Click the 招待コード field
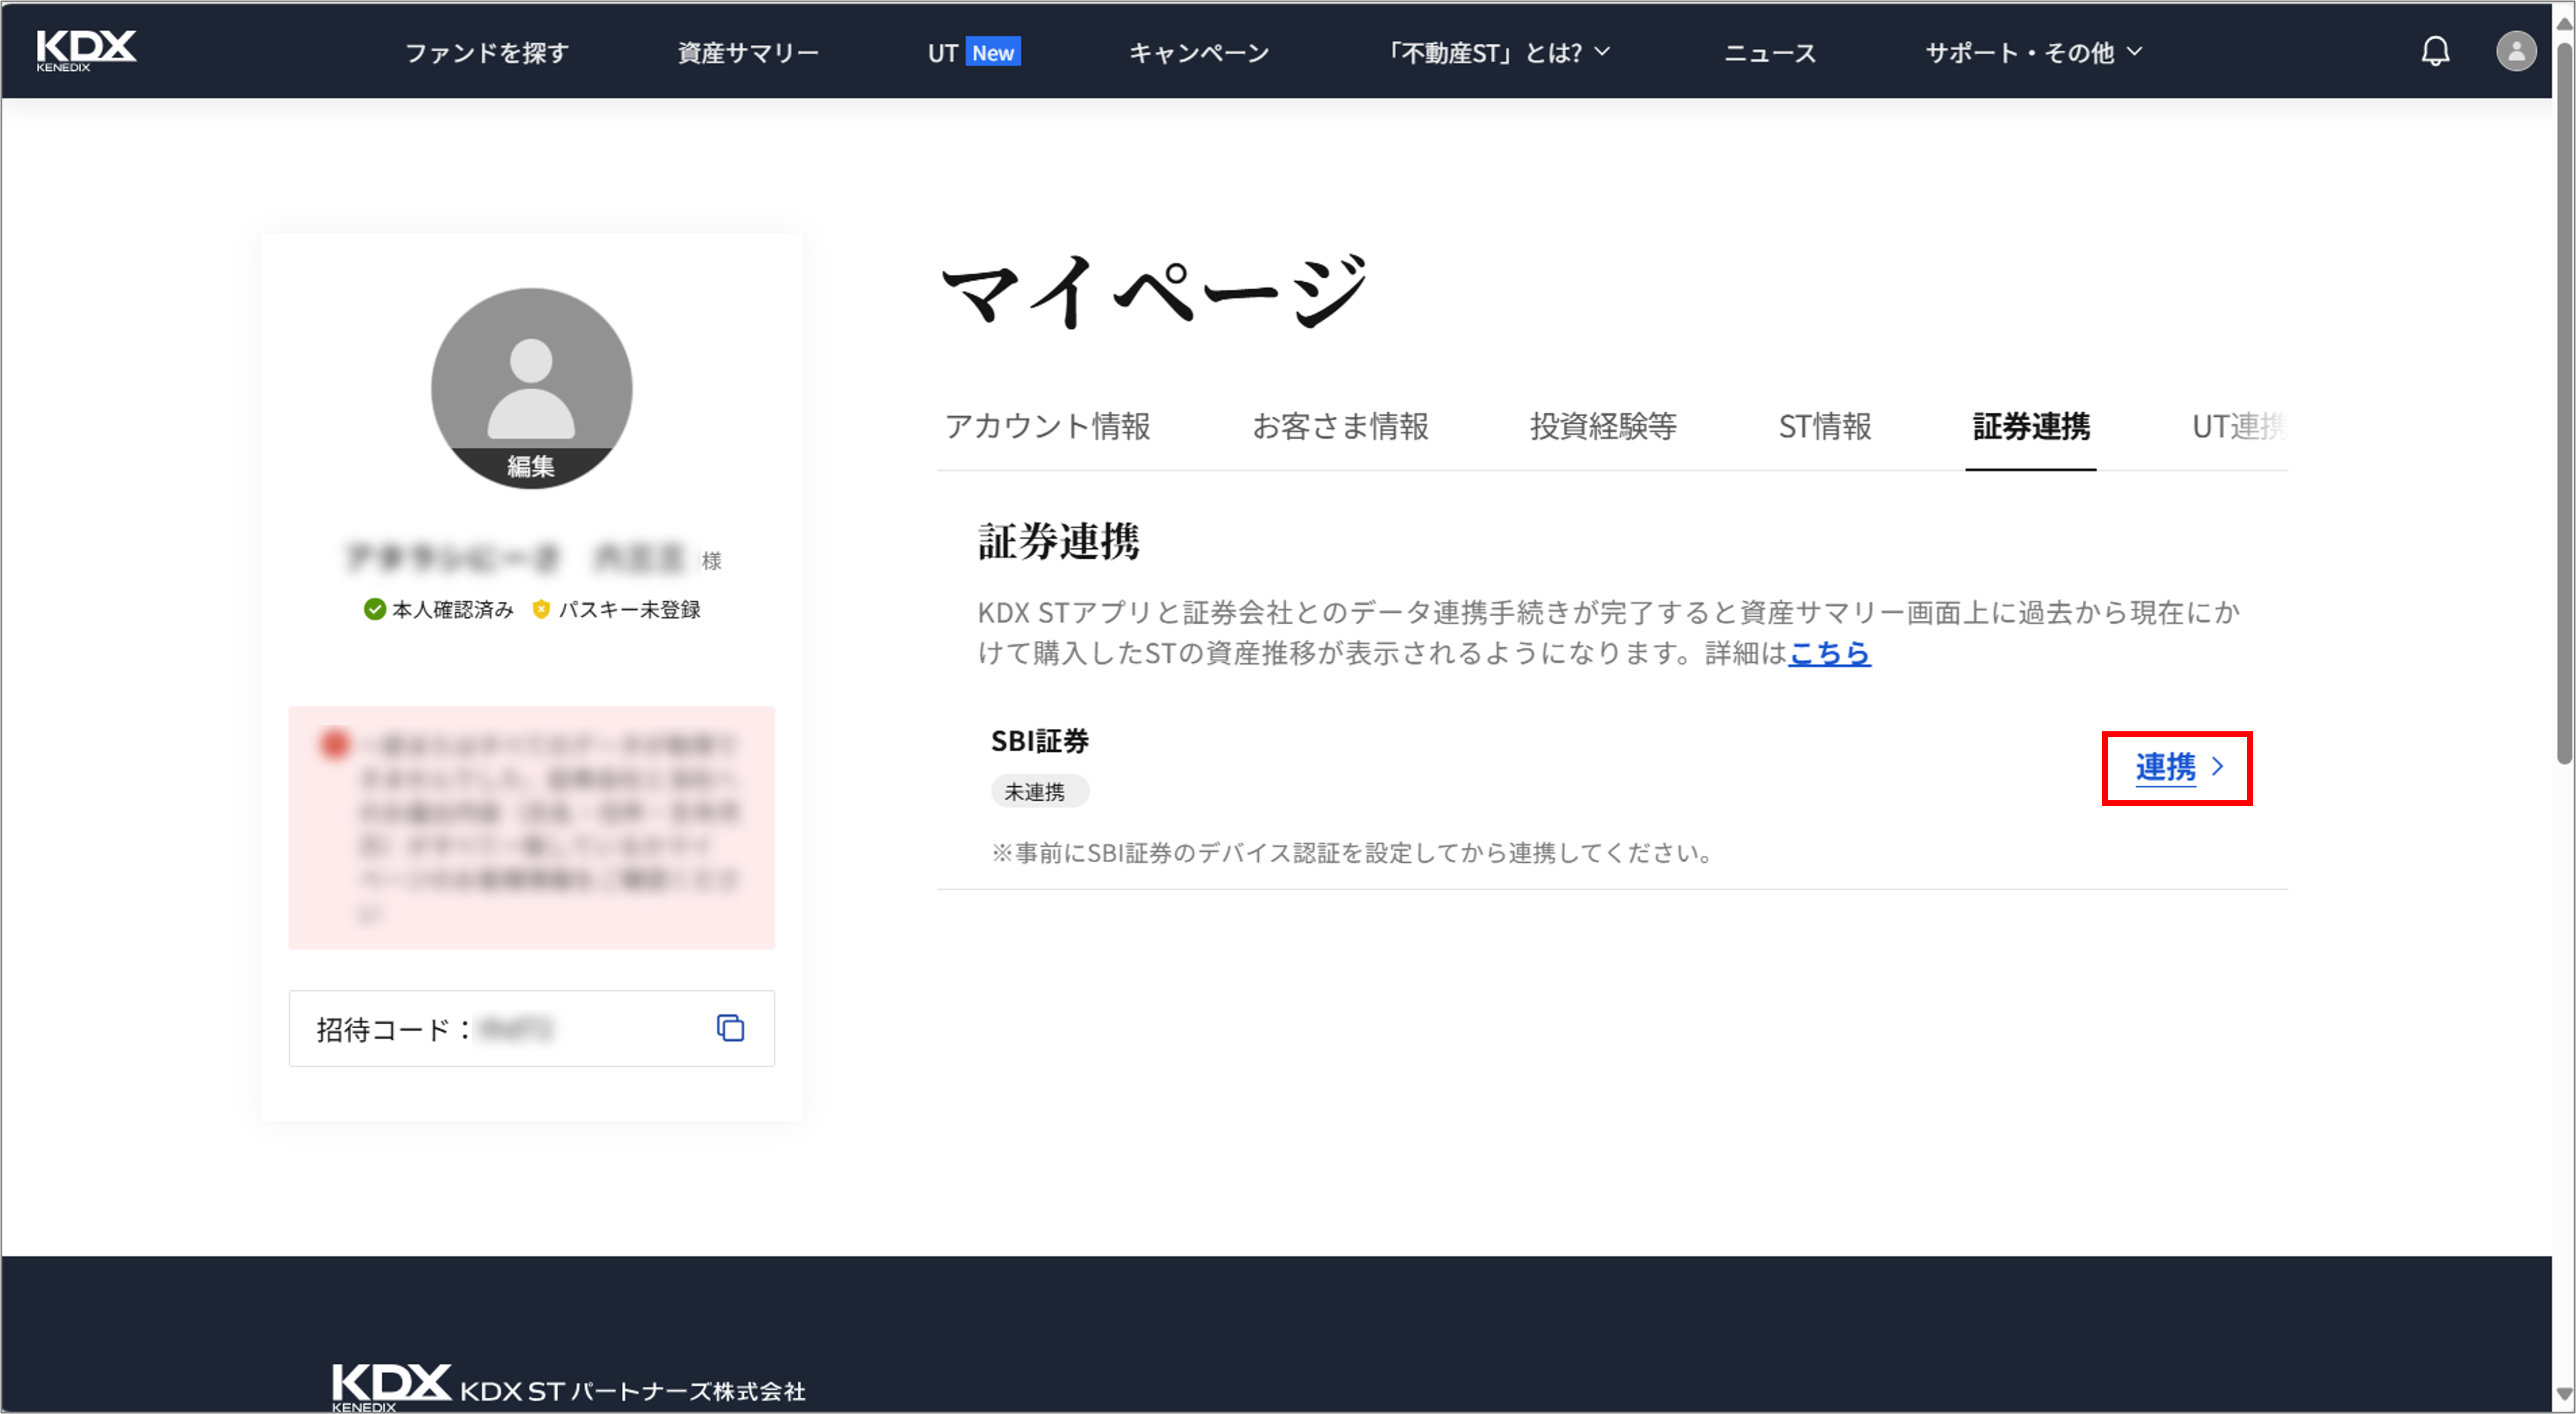Screen dimensions: 2576x1414 [x=531, y=1028]
